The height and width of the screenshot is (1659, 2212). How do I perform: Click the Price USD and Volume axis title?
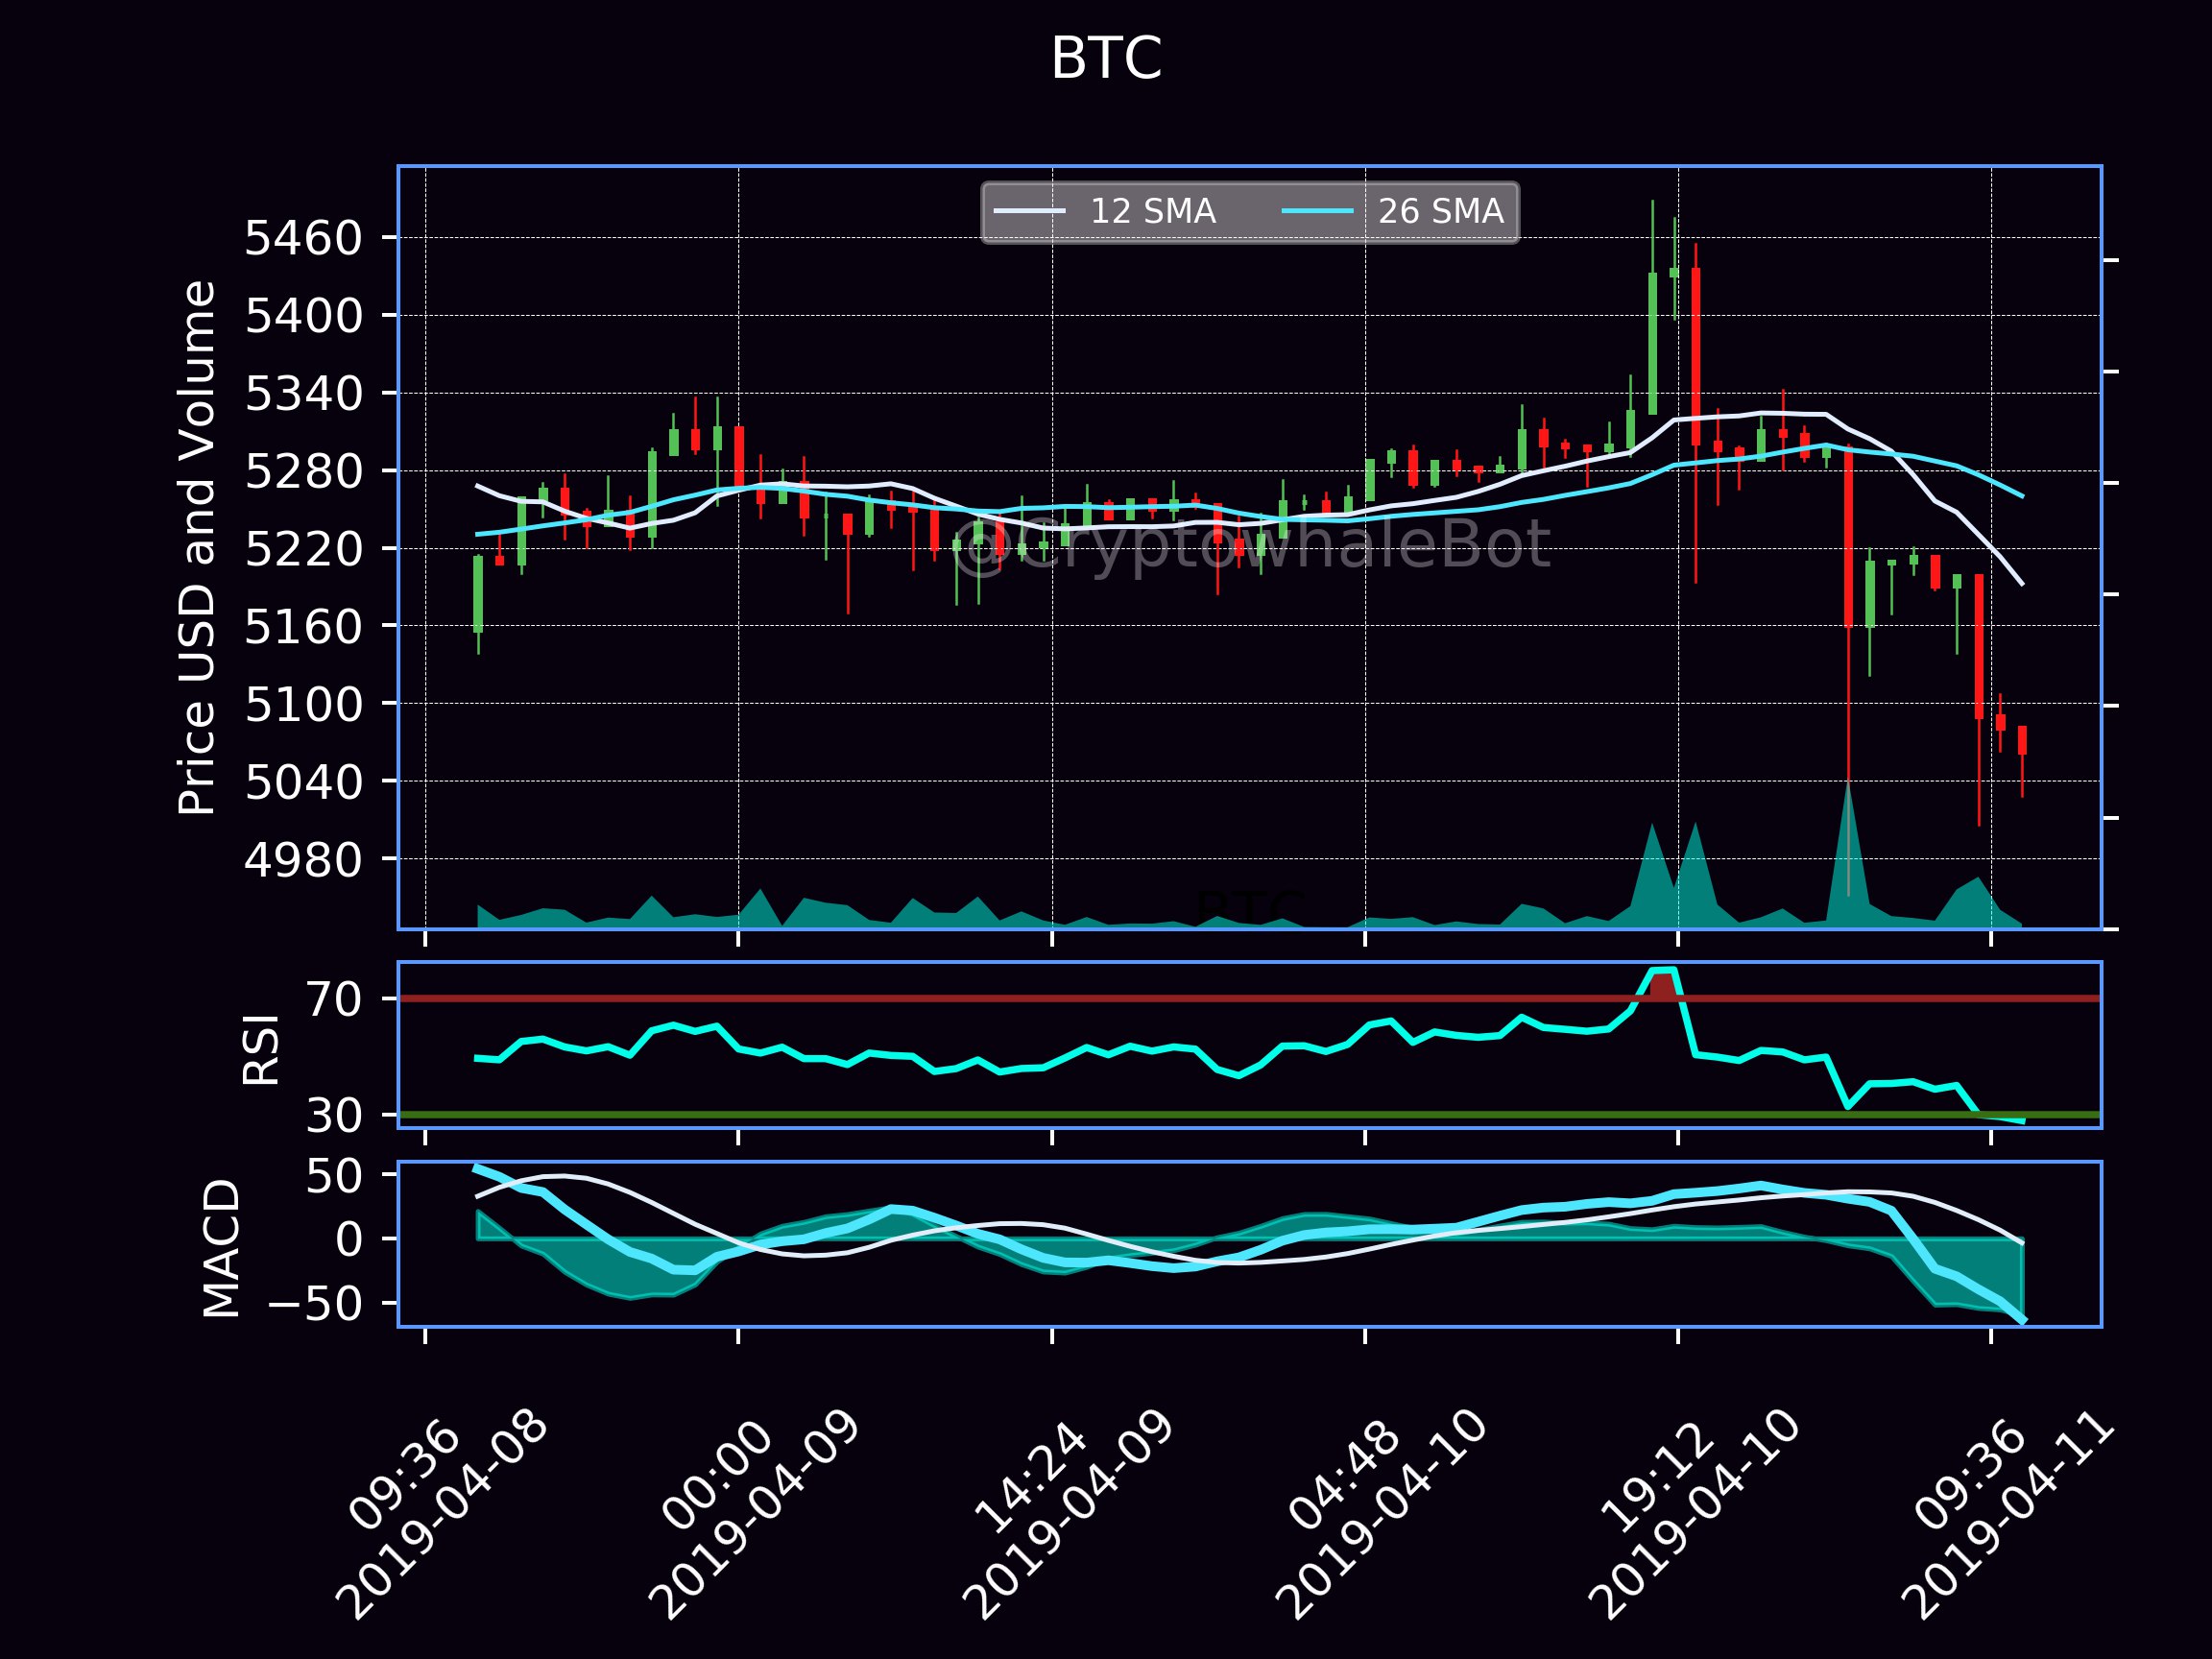pos(197,548)
